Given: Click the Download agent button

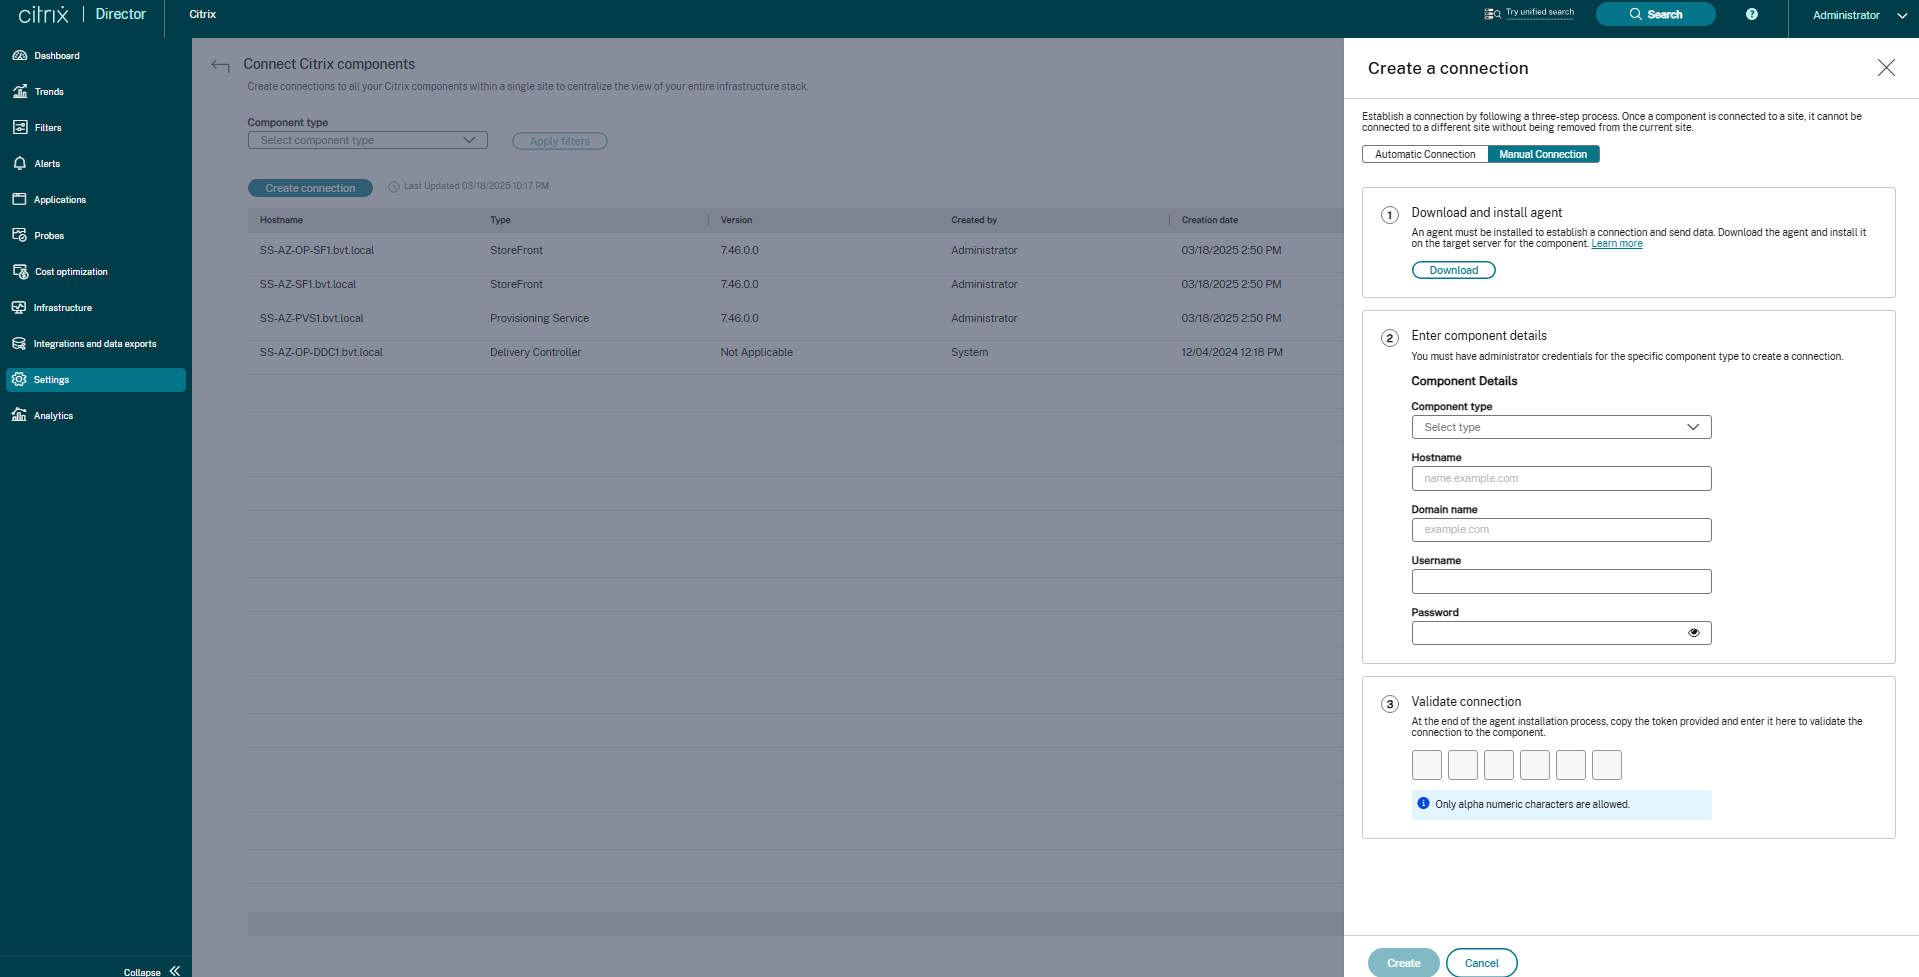Looking at the screenshot, I should click(1452, 270).
